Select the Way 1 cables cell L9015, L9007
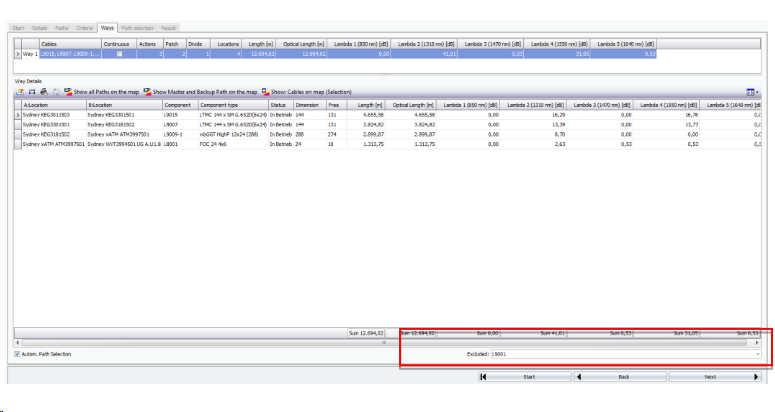 pos(70,54)
